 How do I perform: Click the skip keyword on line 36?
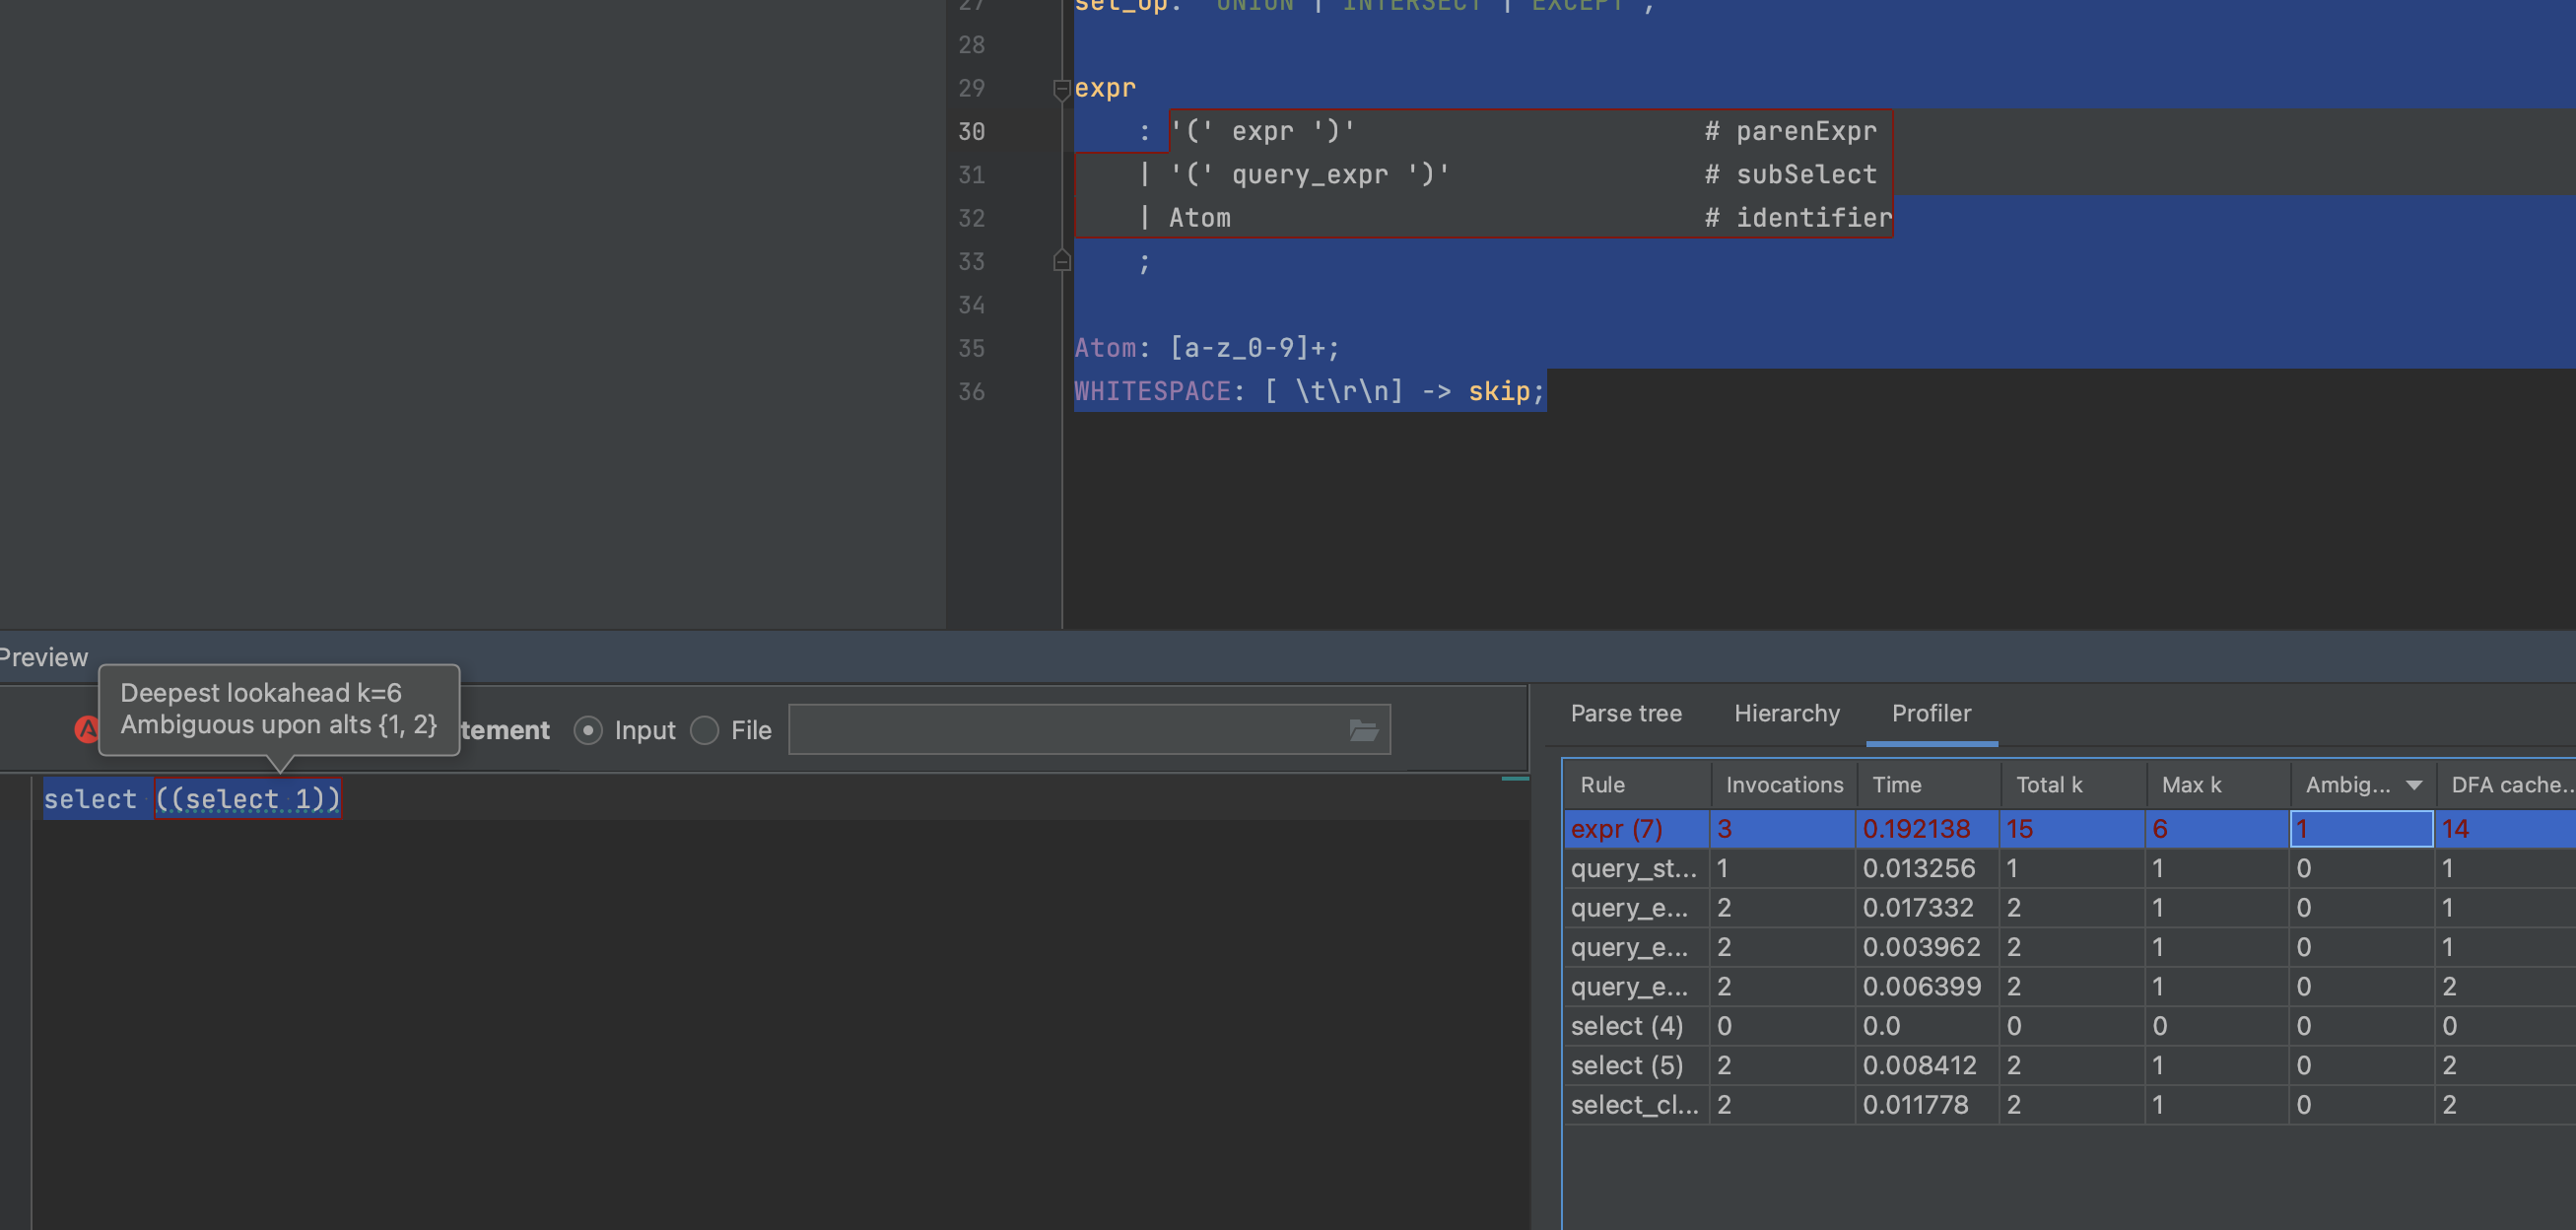pos(1499,391)
